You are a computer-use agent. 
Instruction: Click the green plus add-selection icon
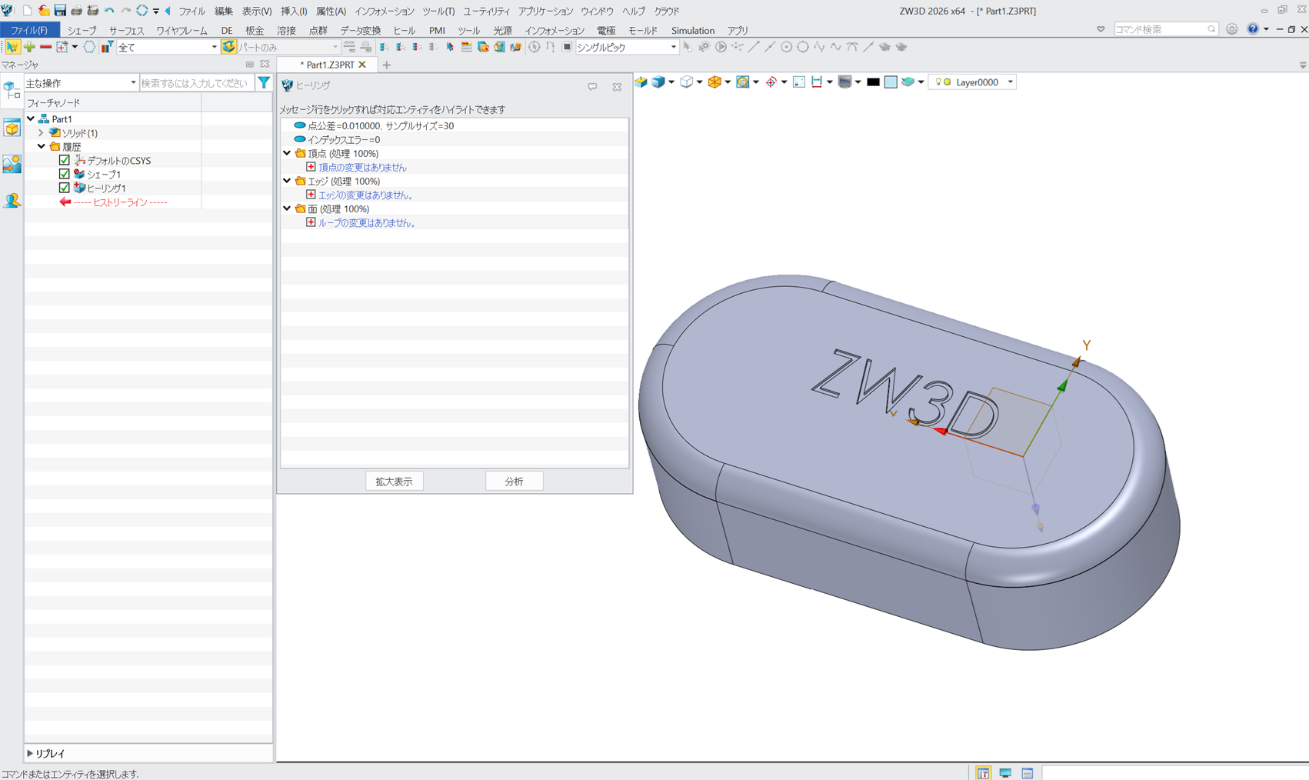click(29, 47)
